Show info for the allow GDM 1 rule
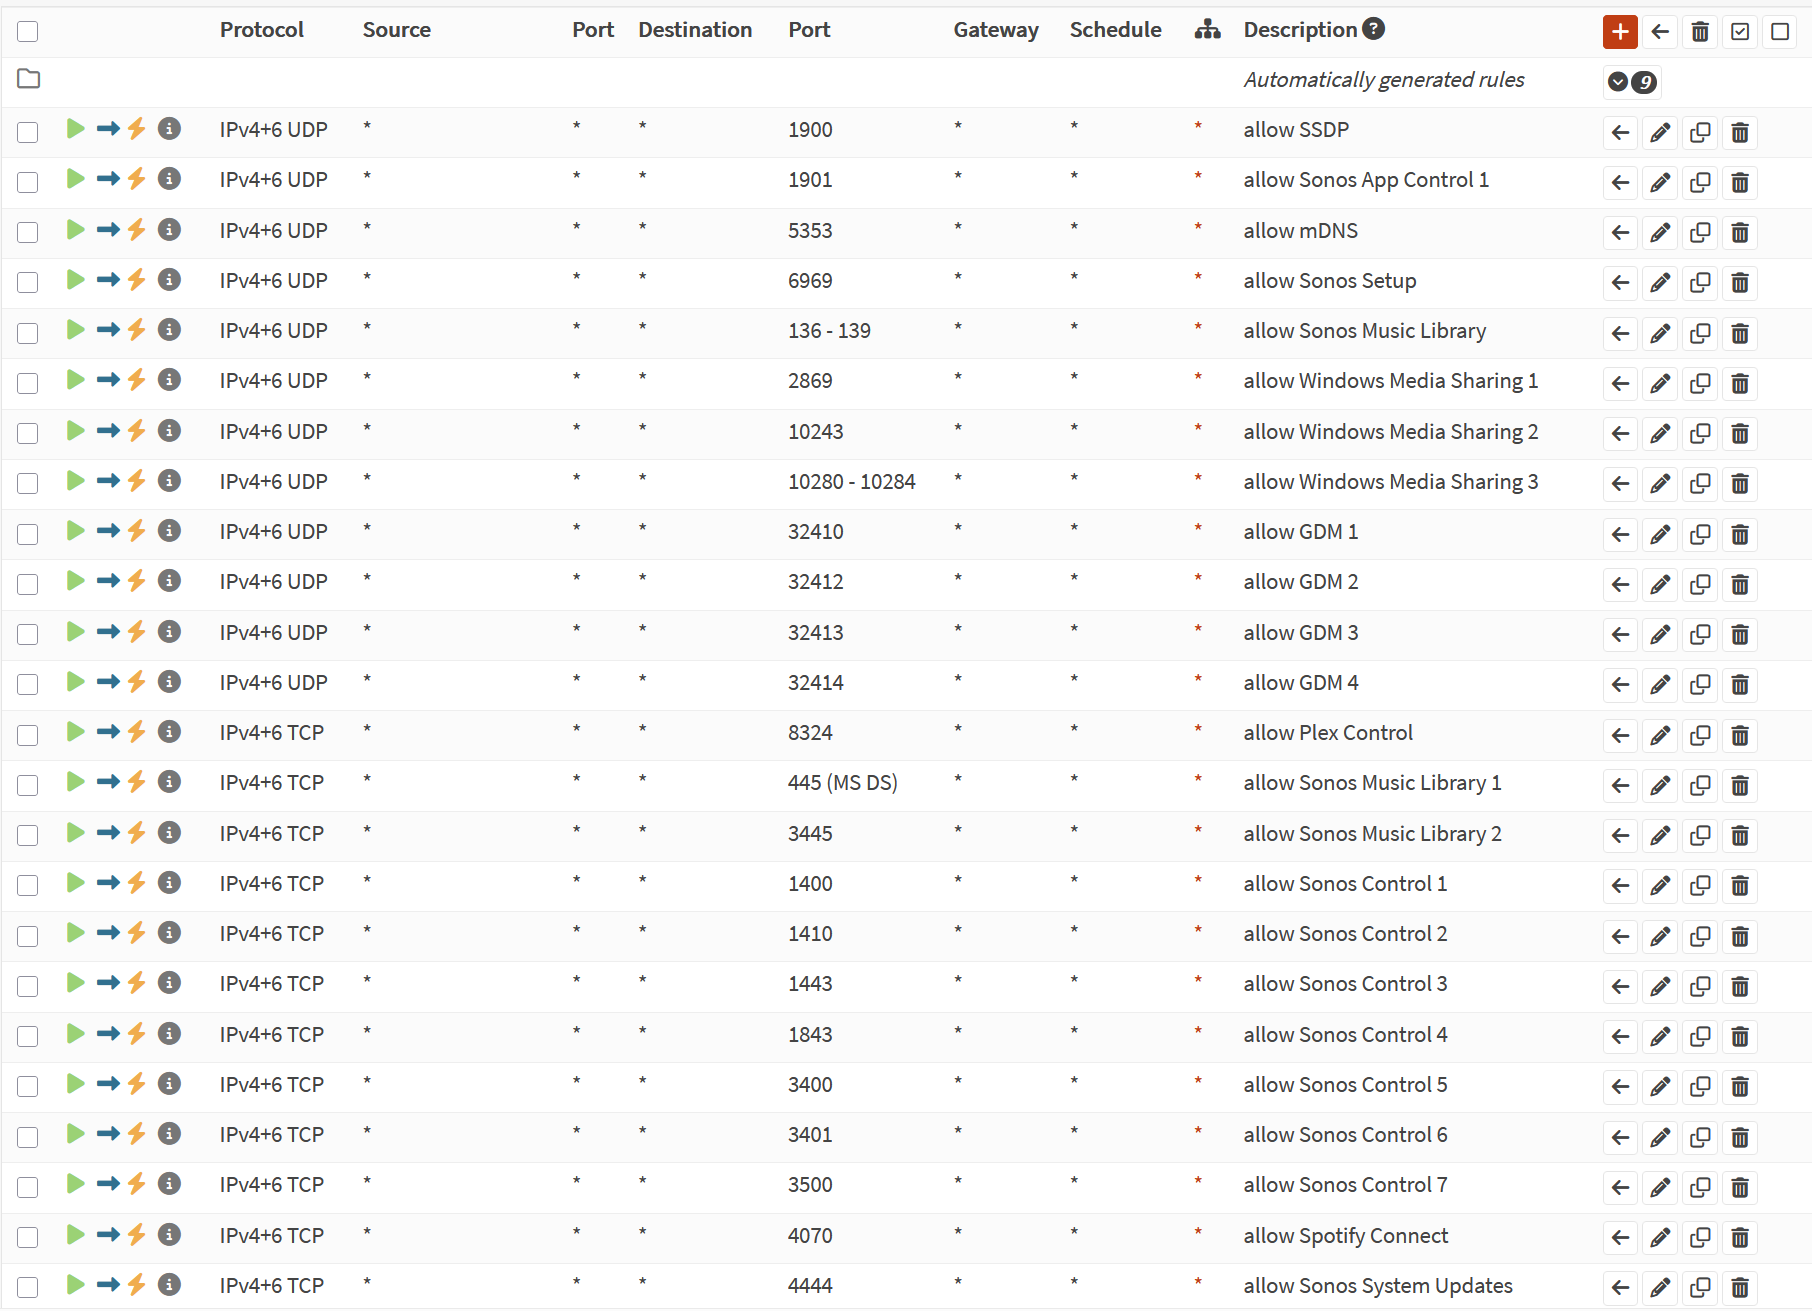This screenshot has height=1311, width=1812. click(x=170, y=530)
